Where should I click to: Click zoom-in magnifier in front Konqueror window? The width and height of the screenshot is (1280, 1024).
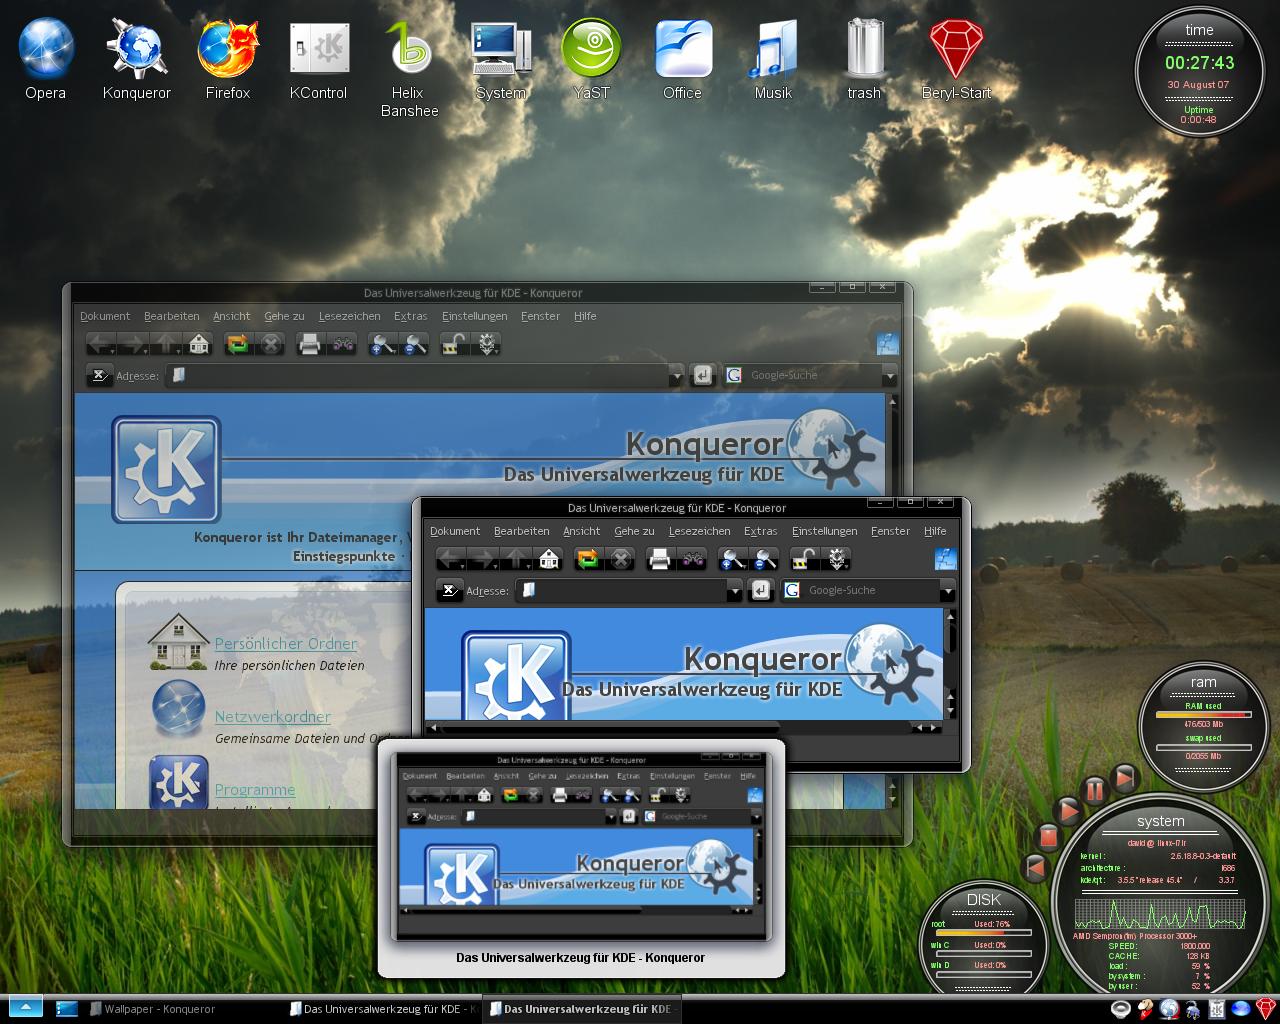[733, 559]
